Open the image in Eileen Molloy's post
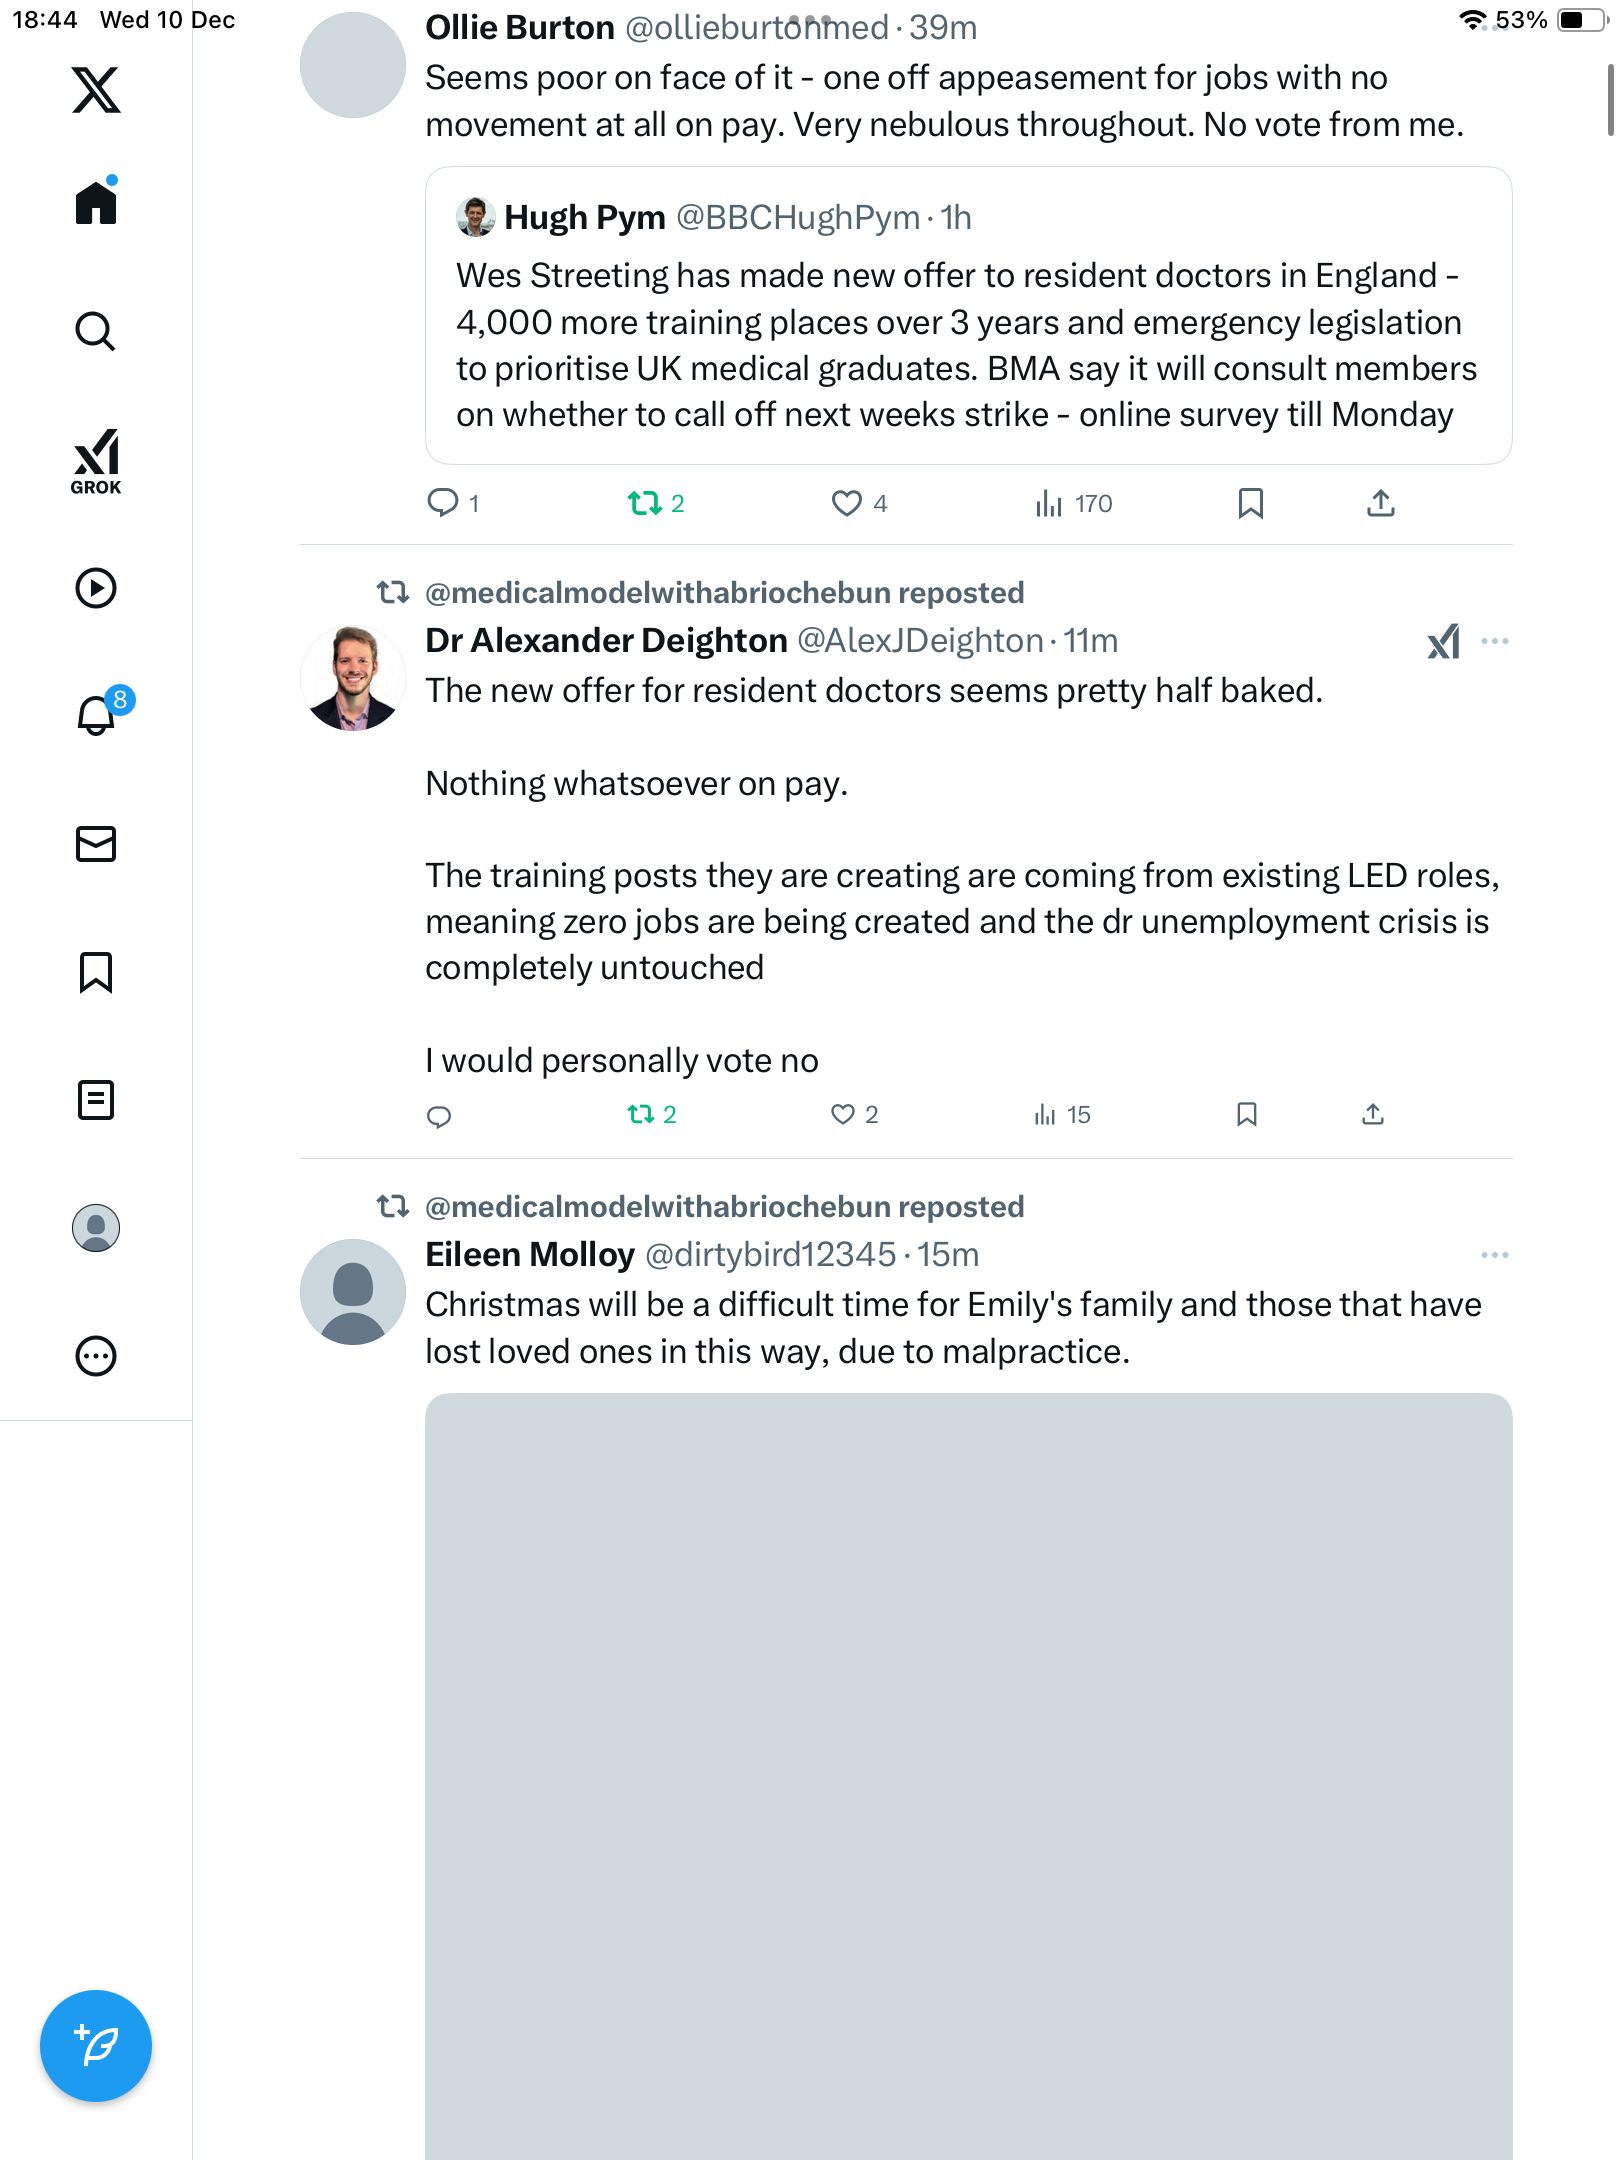1620x2160 pixels. (968, 1776)
